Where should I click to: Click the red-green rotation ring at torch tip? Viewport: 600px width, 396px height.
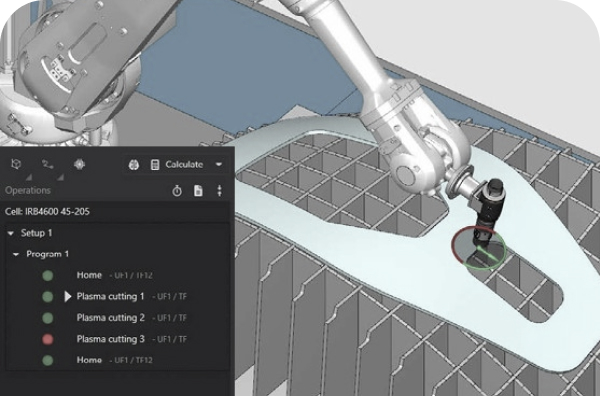pos(478,248)
